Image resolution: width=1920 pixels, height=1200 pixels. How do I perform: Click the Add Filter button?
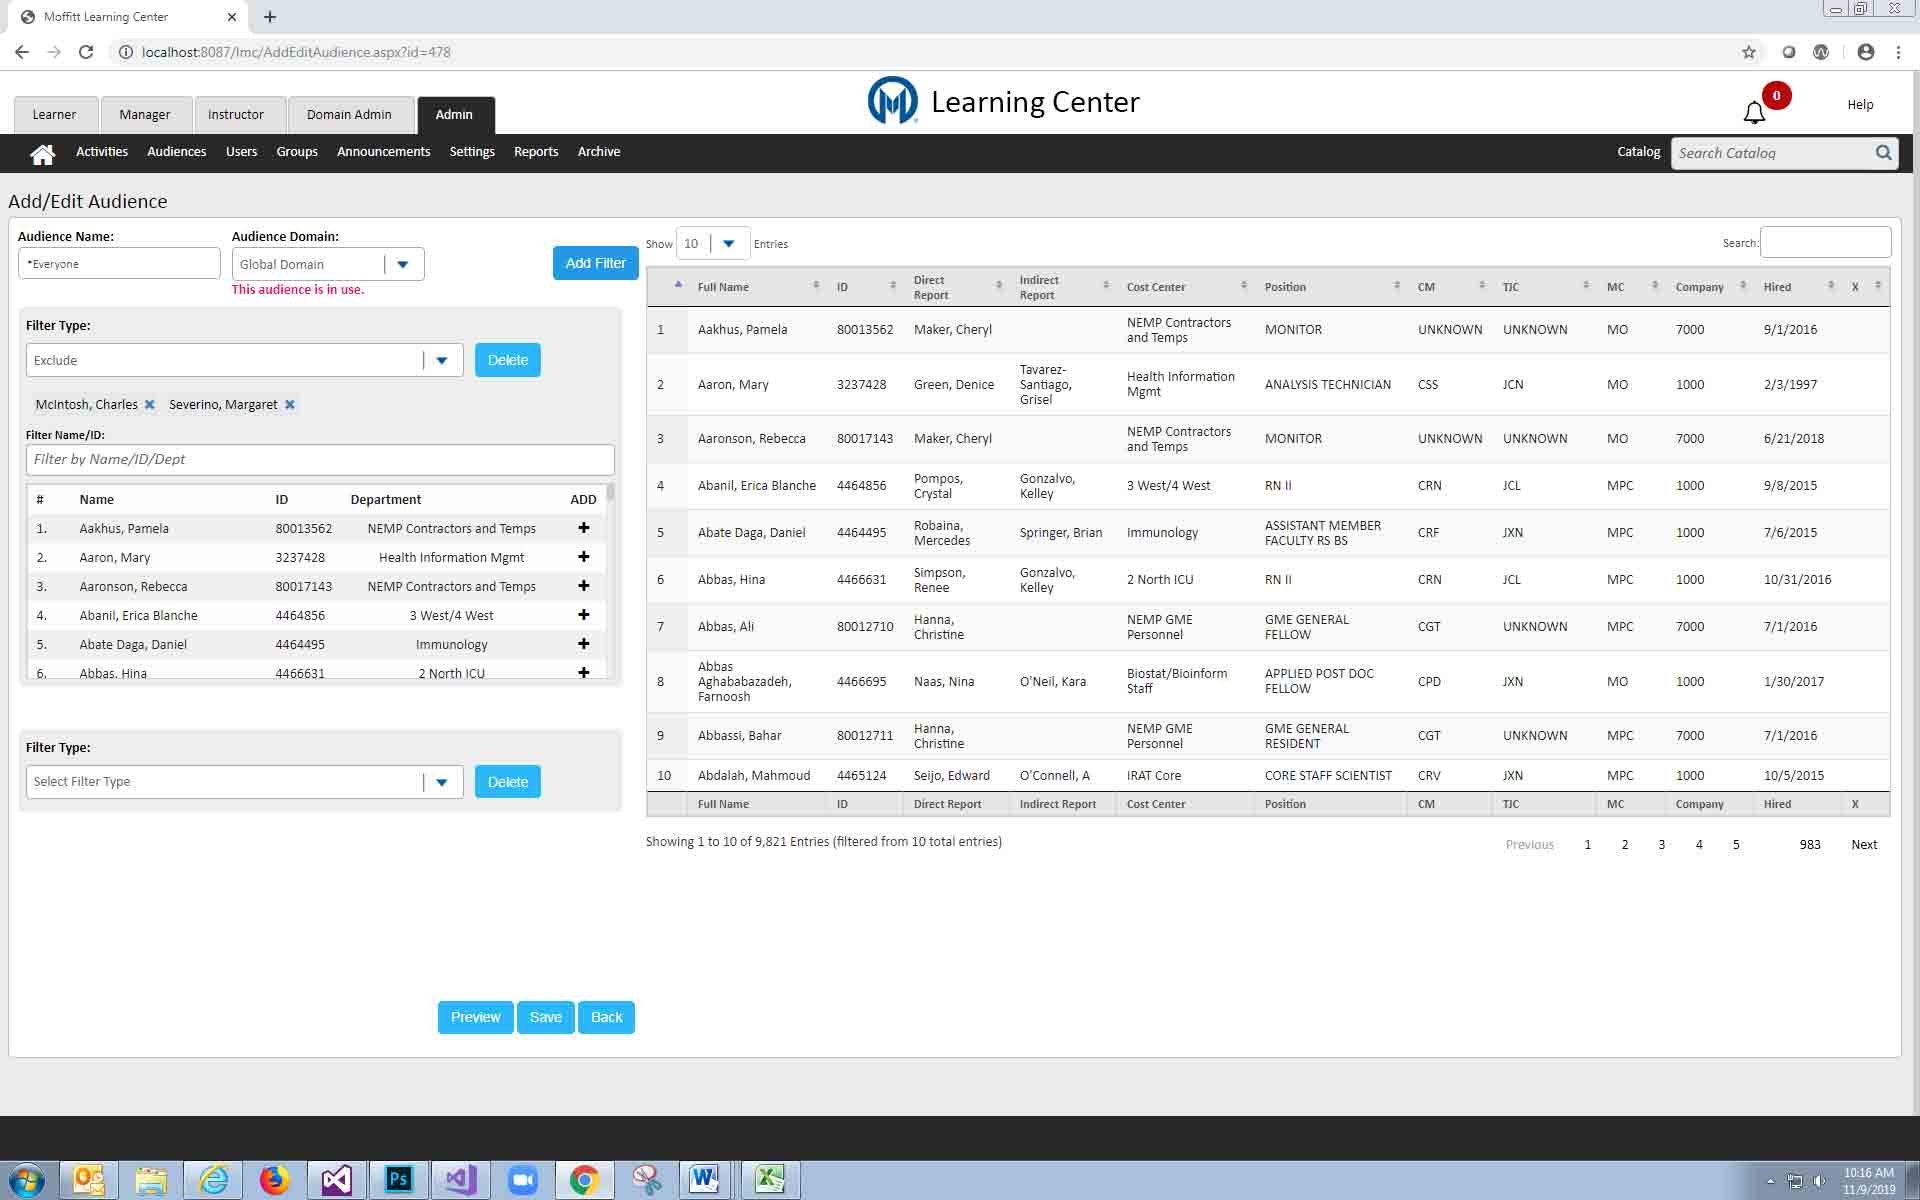(x=595, y=263)
